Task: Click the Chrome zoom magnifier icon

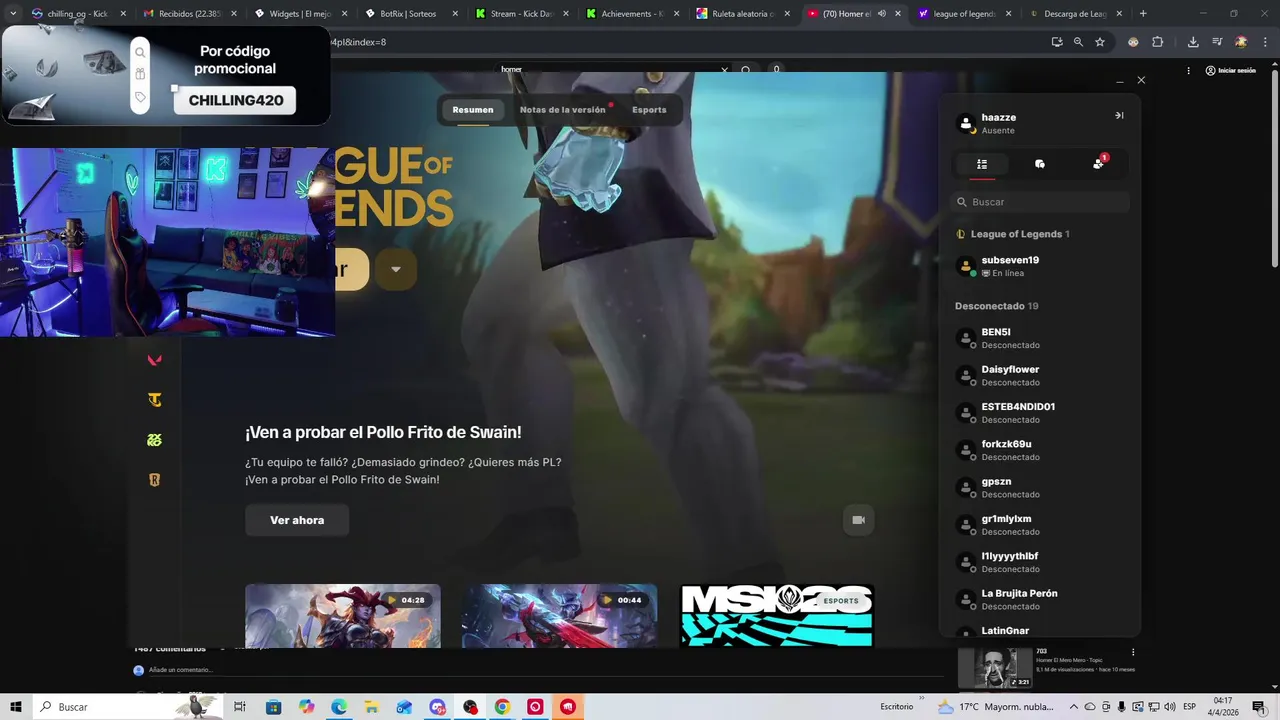Action: 1078,42
